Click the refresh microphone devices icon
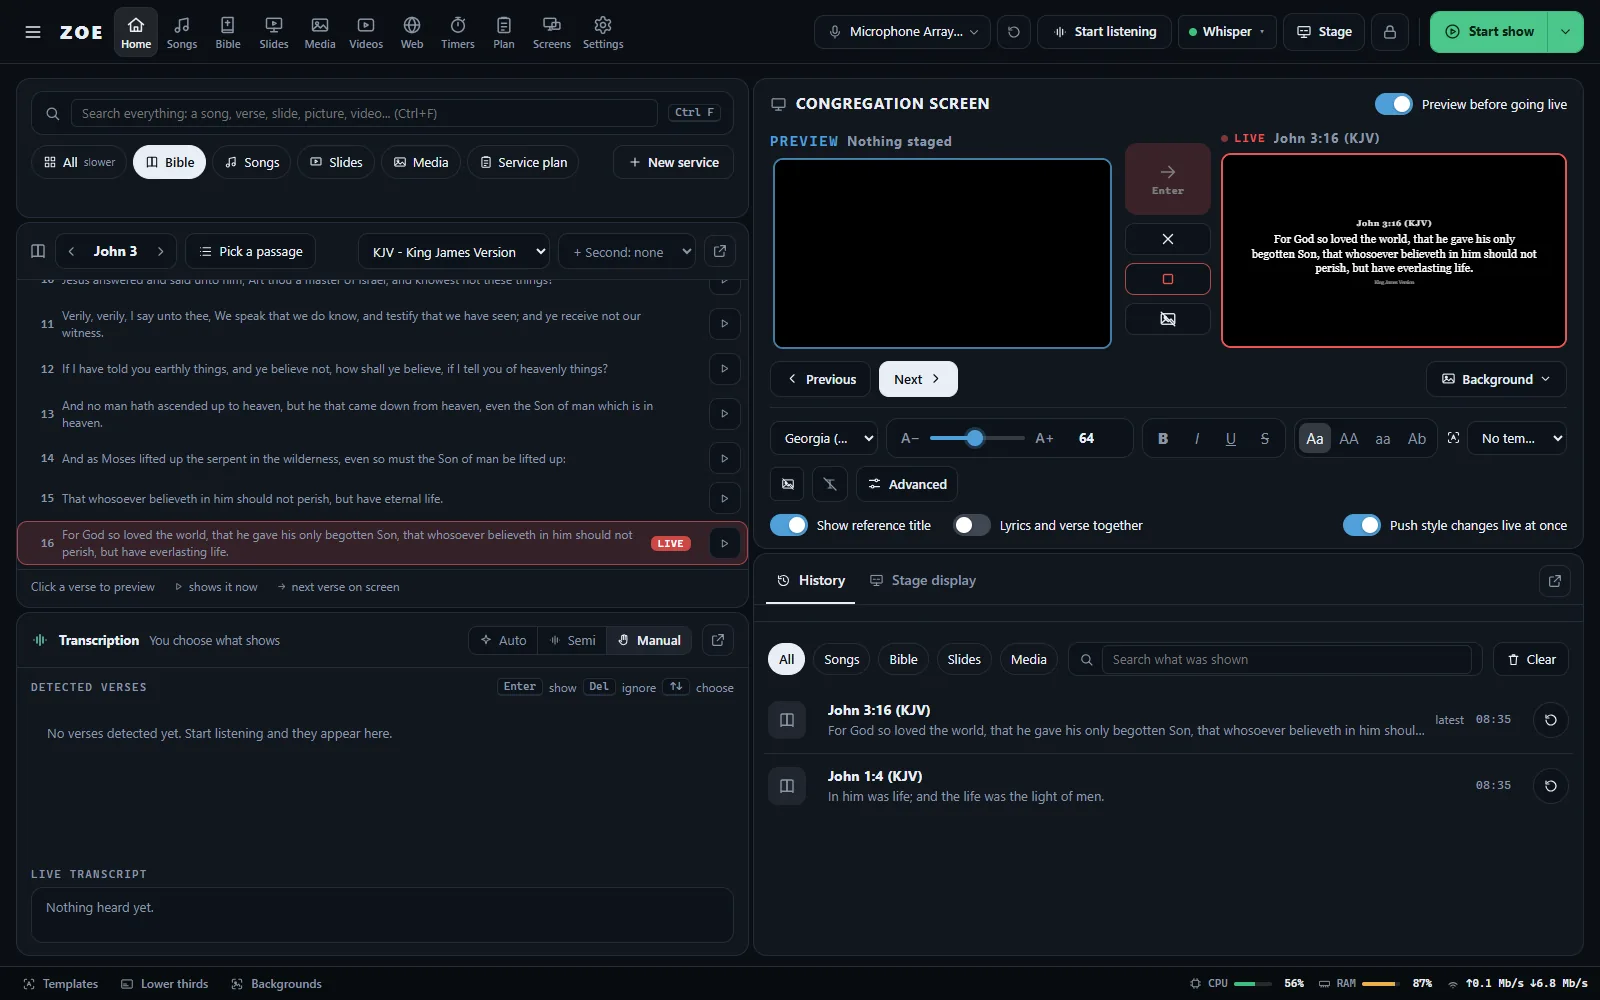The height and width of the screenshot is (1000, 1600). point(1014,32)
